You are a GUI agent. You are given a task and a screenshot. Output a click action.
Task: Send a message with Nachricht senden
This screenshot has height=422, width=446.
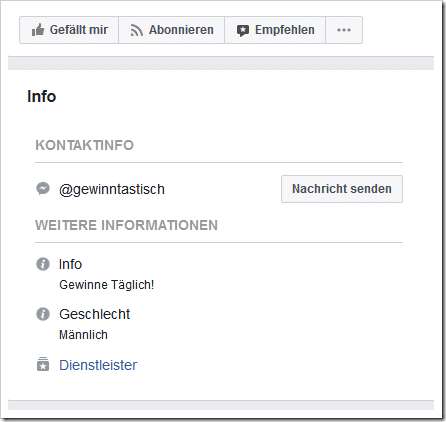(342, 189)
